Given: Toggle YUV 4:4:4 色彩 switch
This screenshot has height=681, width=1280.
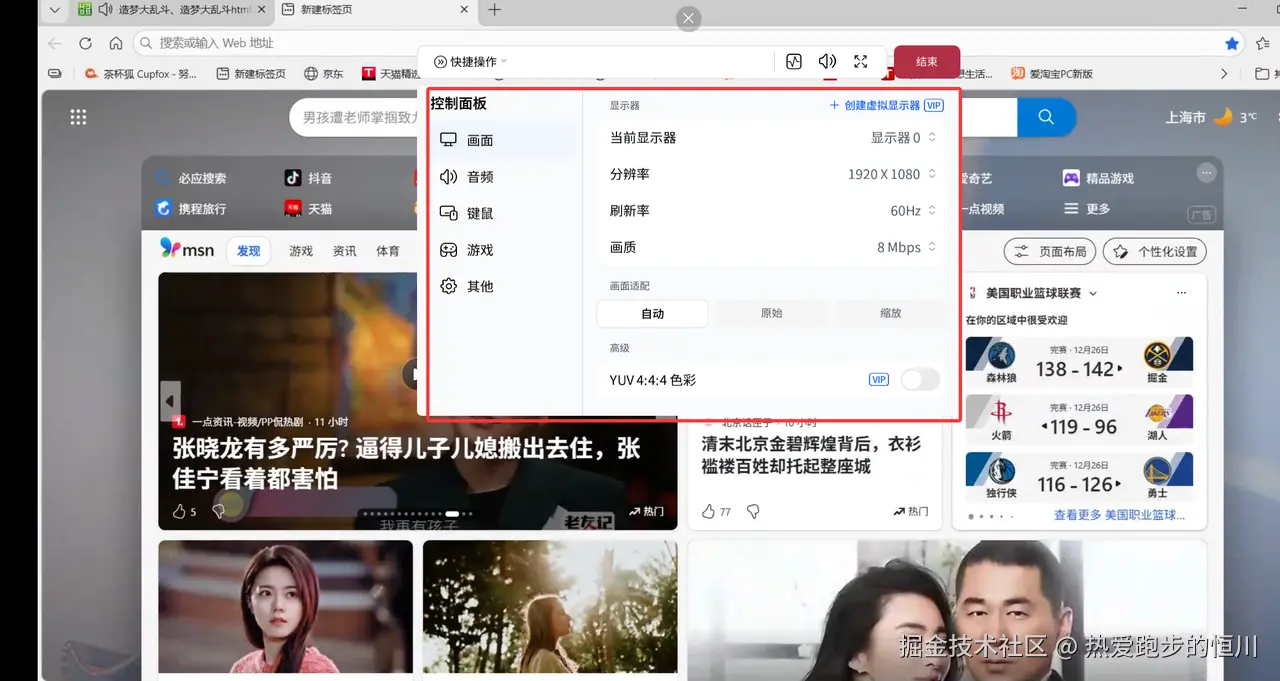Looking at the screenshot, I should click(919, 379).
